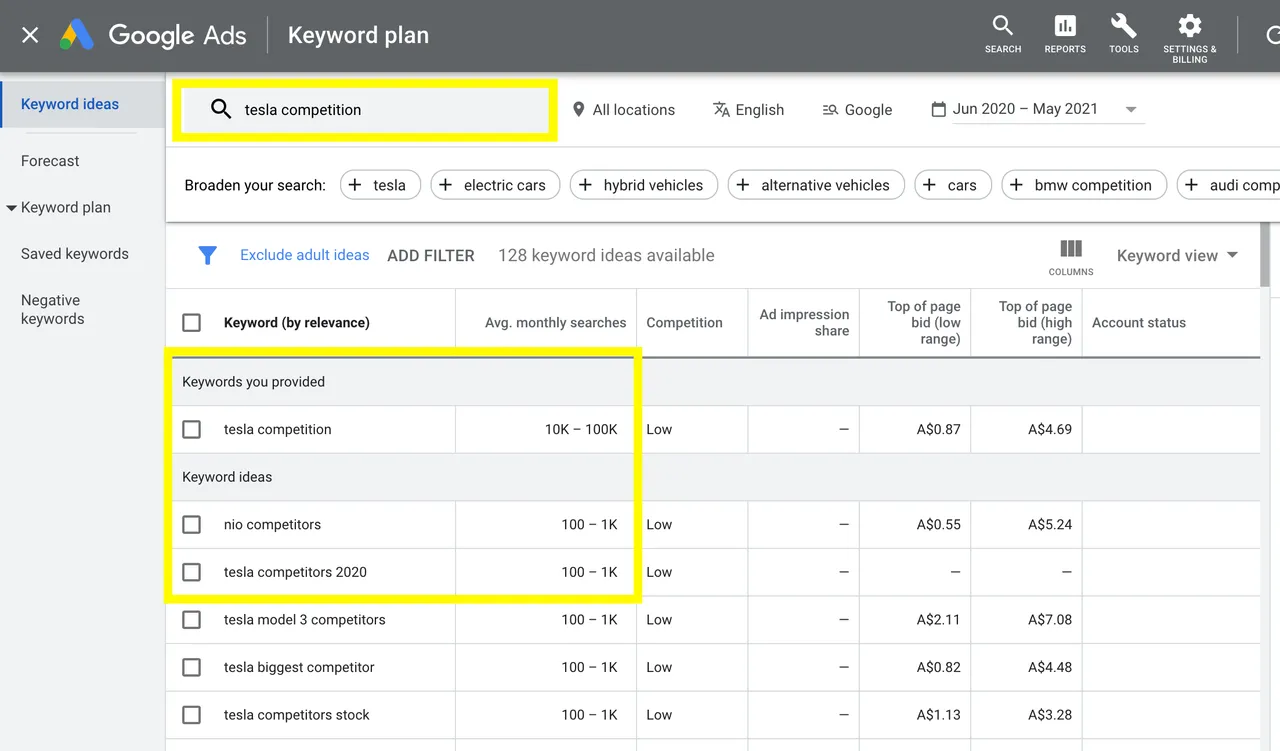Click the vertical scrollbar of the keyword table
This screenshot has height=751, width=1280.
tap(1266, 256)
